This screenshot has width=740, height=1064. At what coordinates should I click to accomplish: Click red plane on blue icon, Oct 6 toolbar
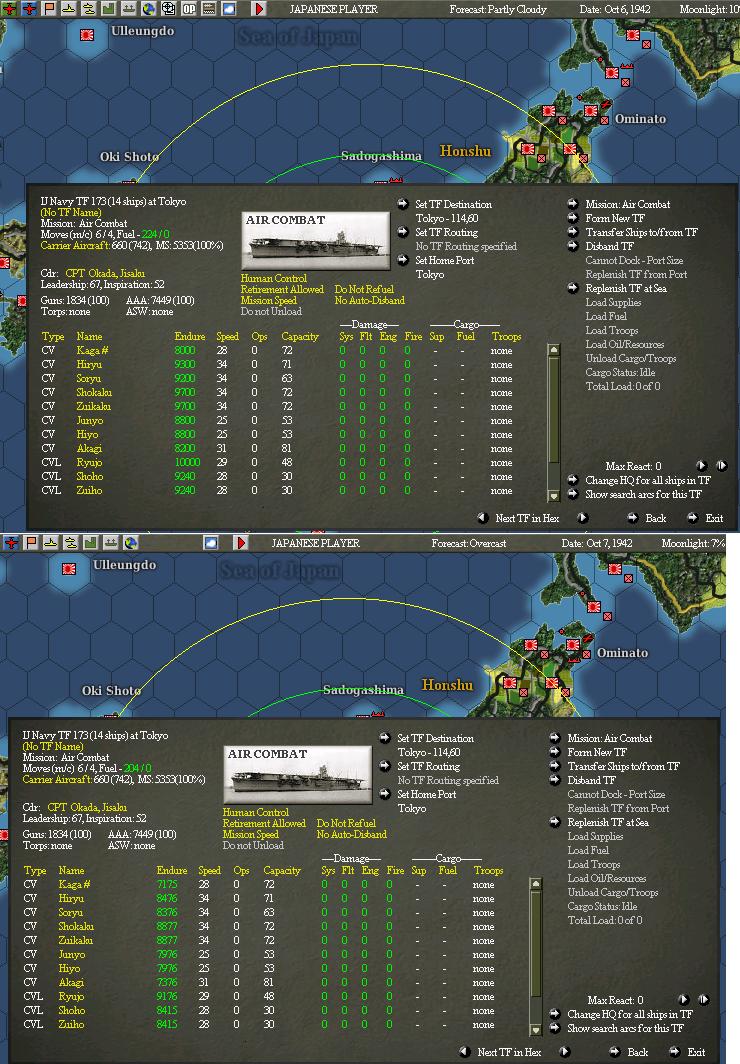[x=29, y=8]
